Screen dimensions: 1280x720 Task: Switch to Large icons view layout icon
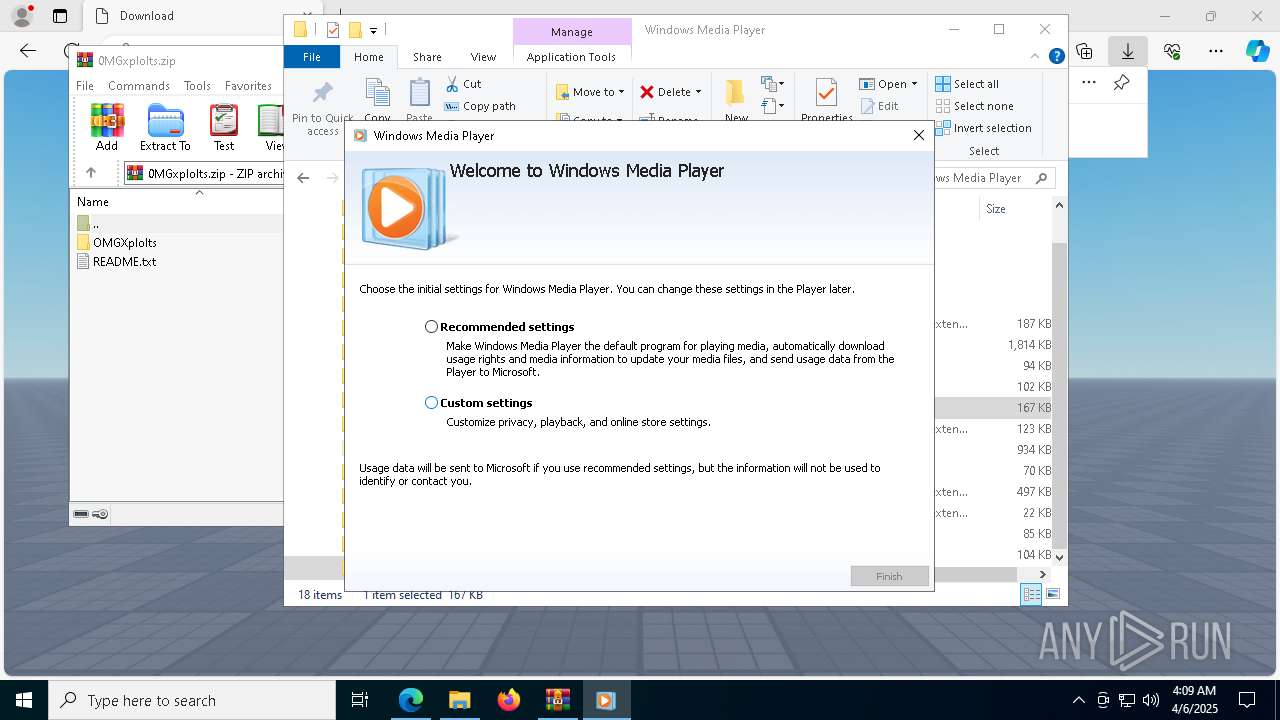1052,594
